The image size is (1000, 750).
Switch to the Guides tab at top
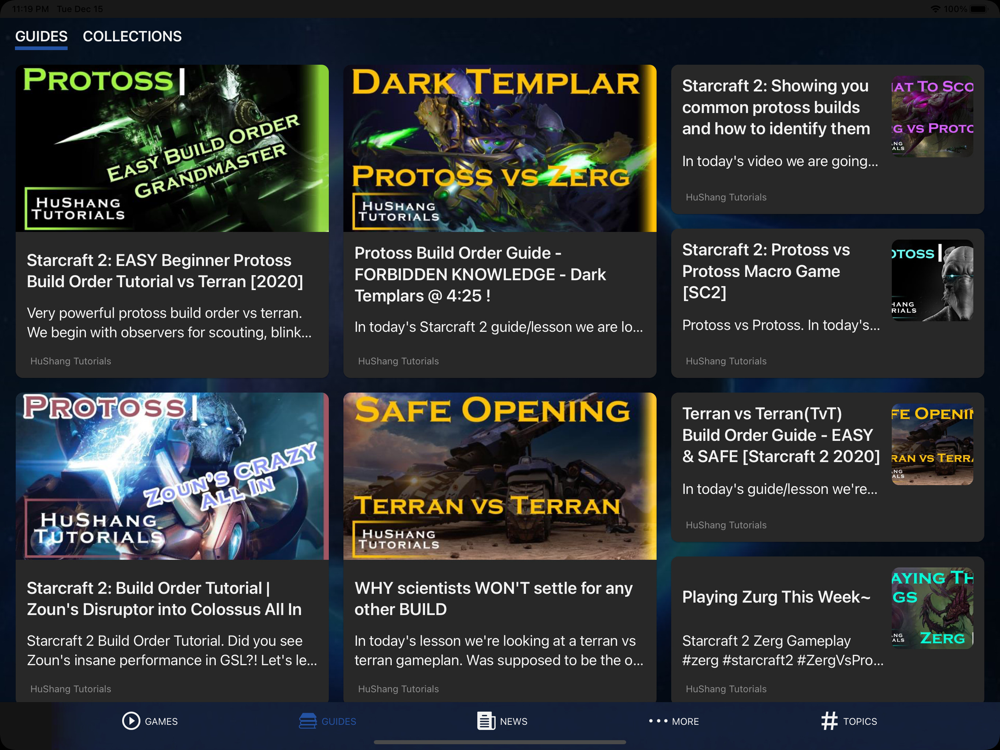[x=41, y=36]
